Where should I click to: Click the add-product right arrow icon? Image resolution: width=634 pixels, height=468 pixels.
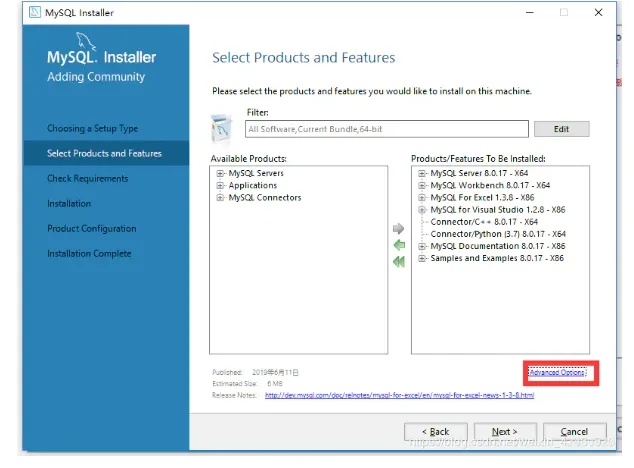click(x=398, y=229)
